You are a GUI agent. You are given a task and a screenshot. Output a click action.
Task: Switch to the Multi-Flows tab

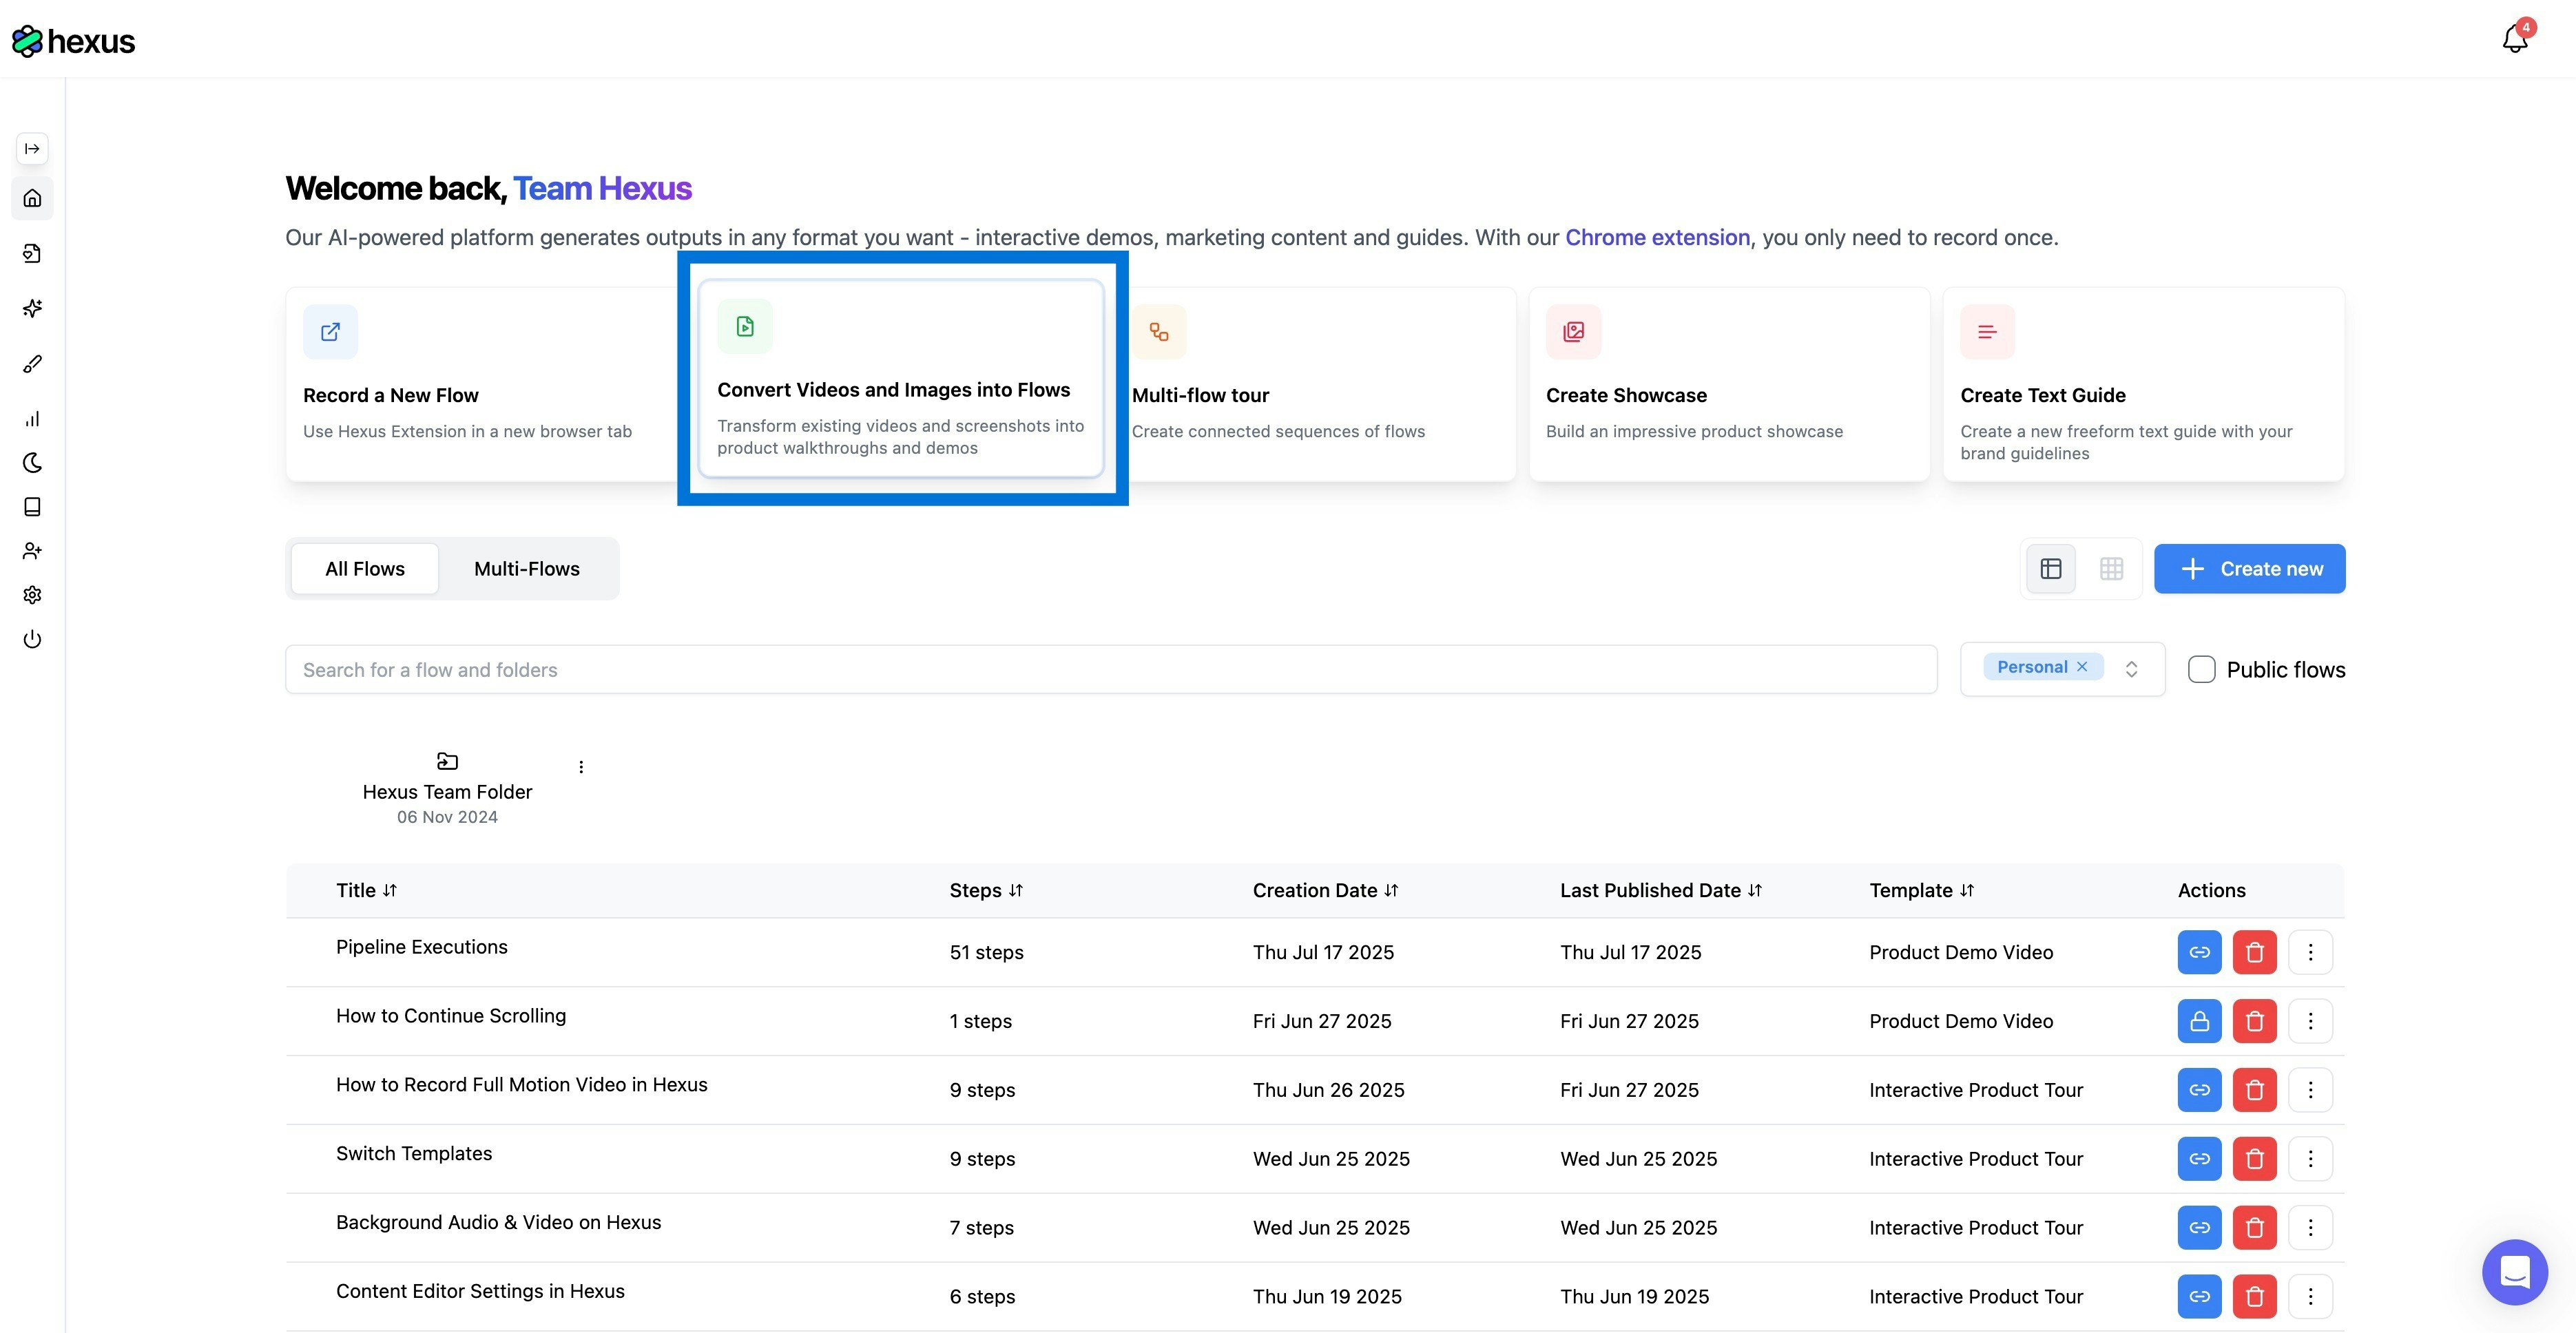[526, 569]
